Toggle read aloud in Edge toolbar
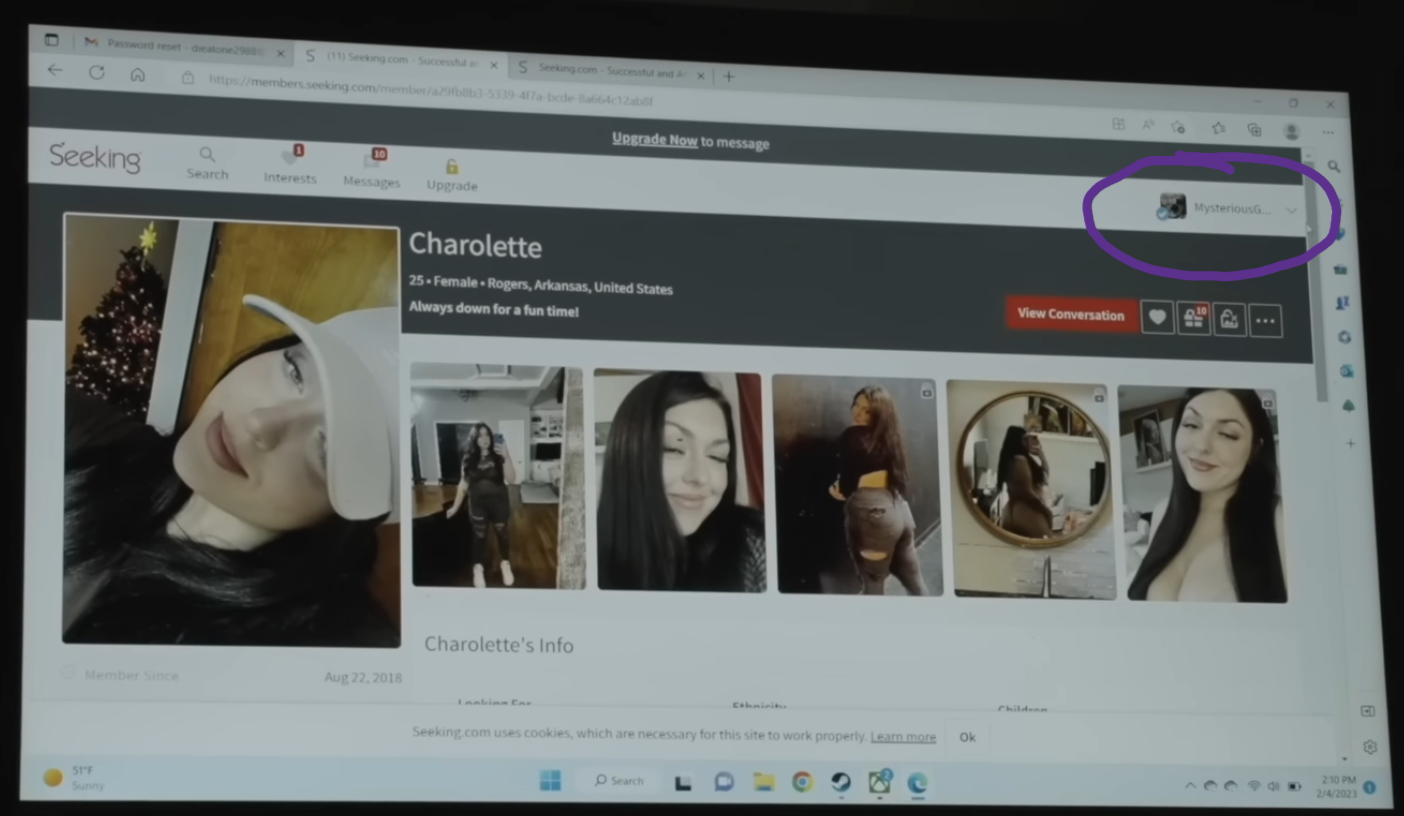This screenshot has width=1404, height=816. point(1147,125)
